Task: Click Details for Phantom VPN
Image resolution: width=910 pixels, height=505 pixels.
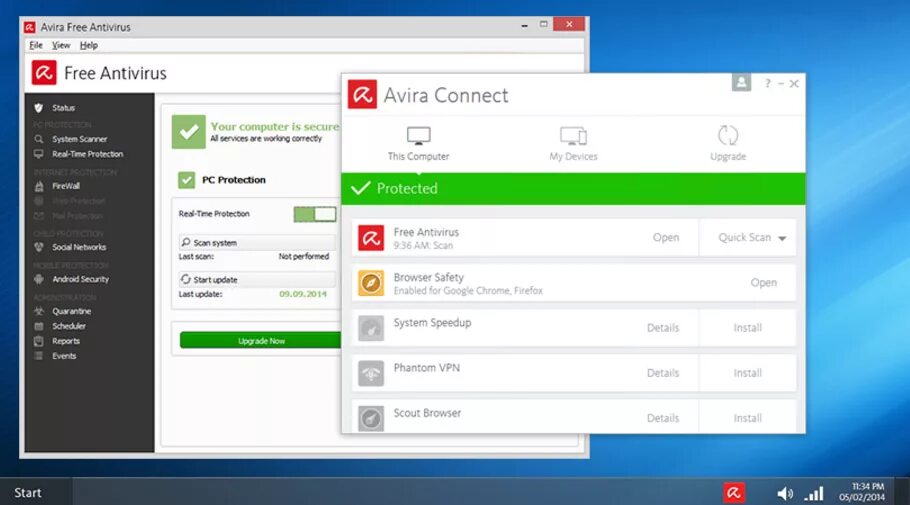Action: pyautogui.click(x=663, y=373)
